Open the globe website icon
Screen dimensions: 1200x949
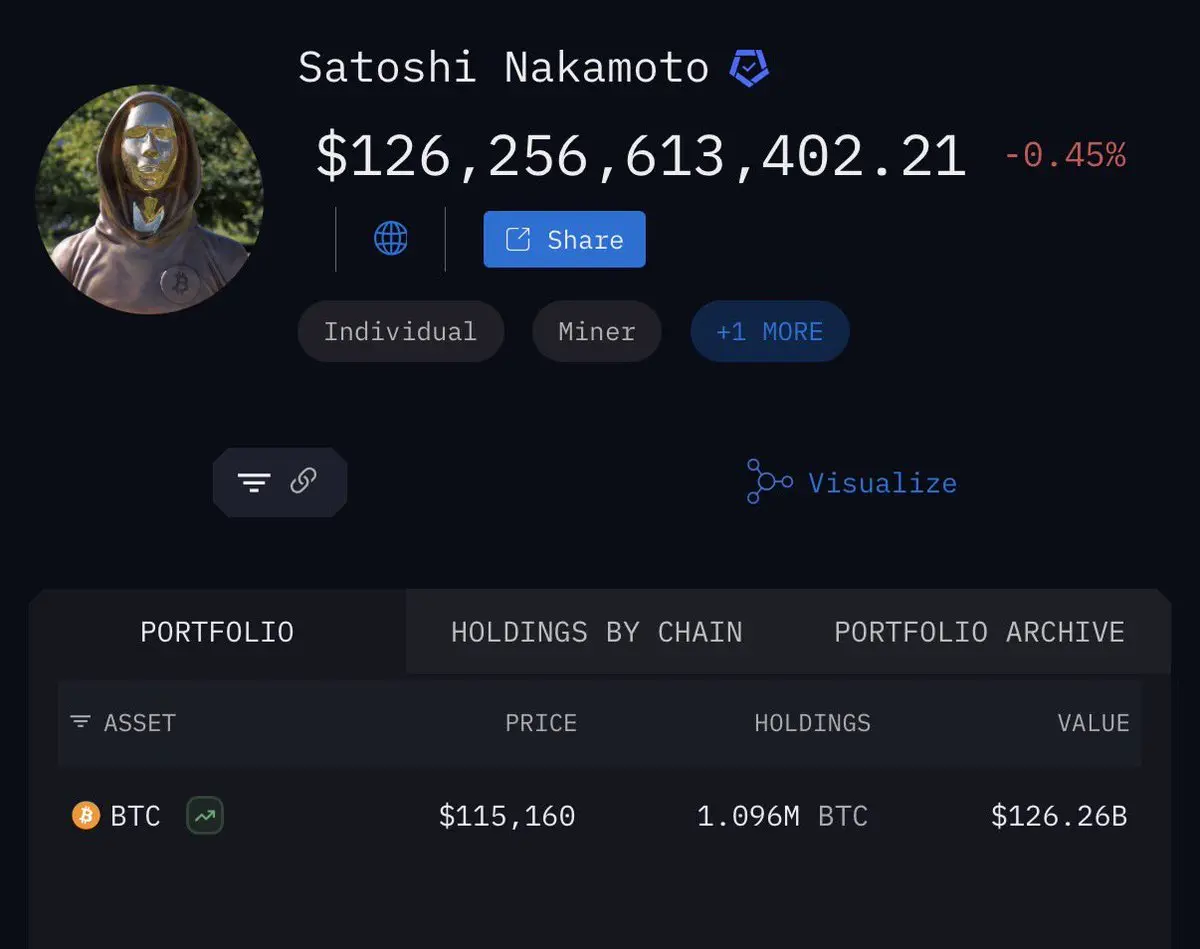click(x=391, y=239)
